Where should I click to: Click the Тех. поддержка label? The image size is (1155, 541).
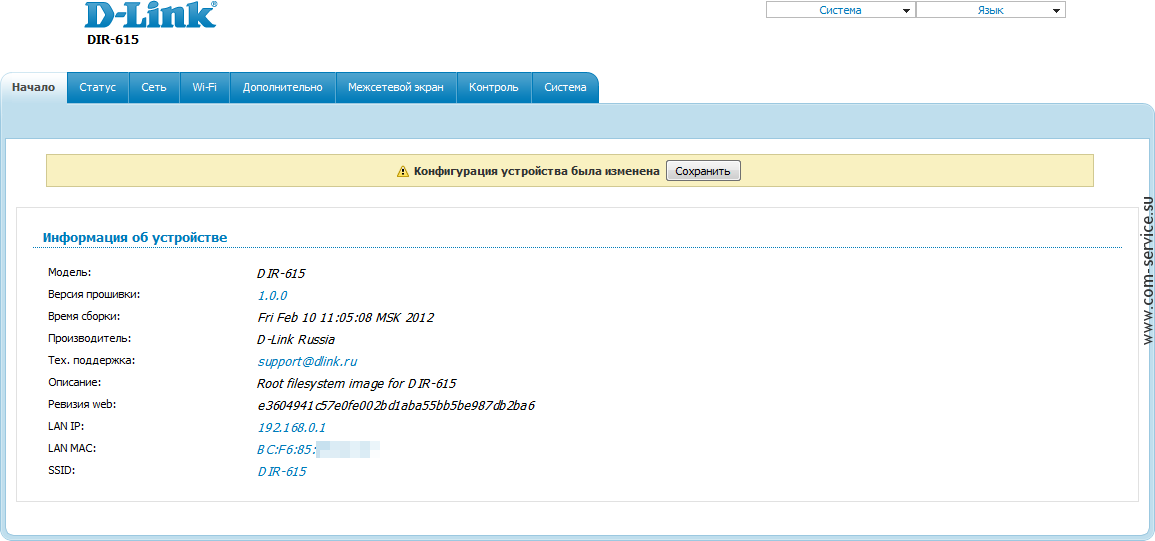pyautogui.click(x=92, y=360)
